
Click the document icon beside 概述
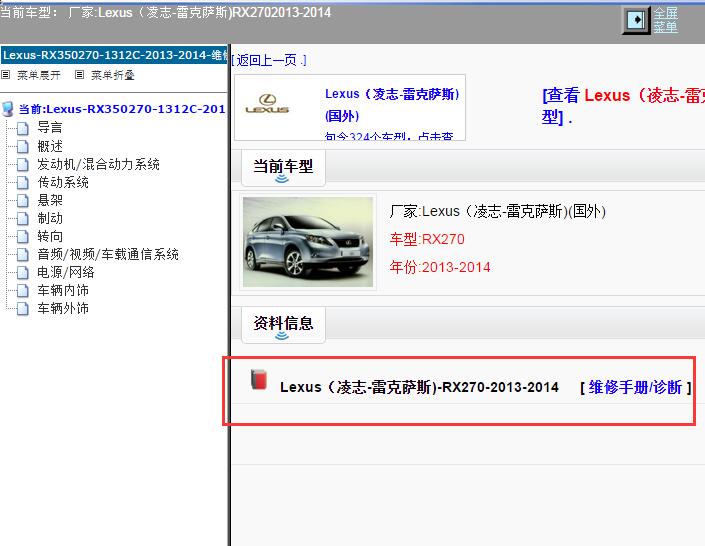22,146
